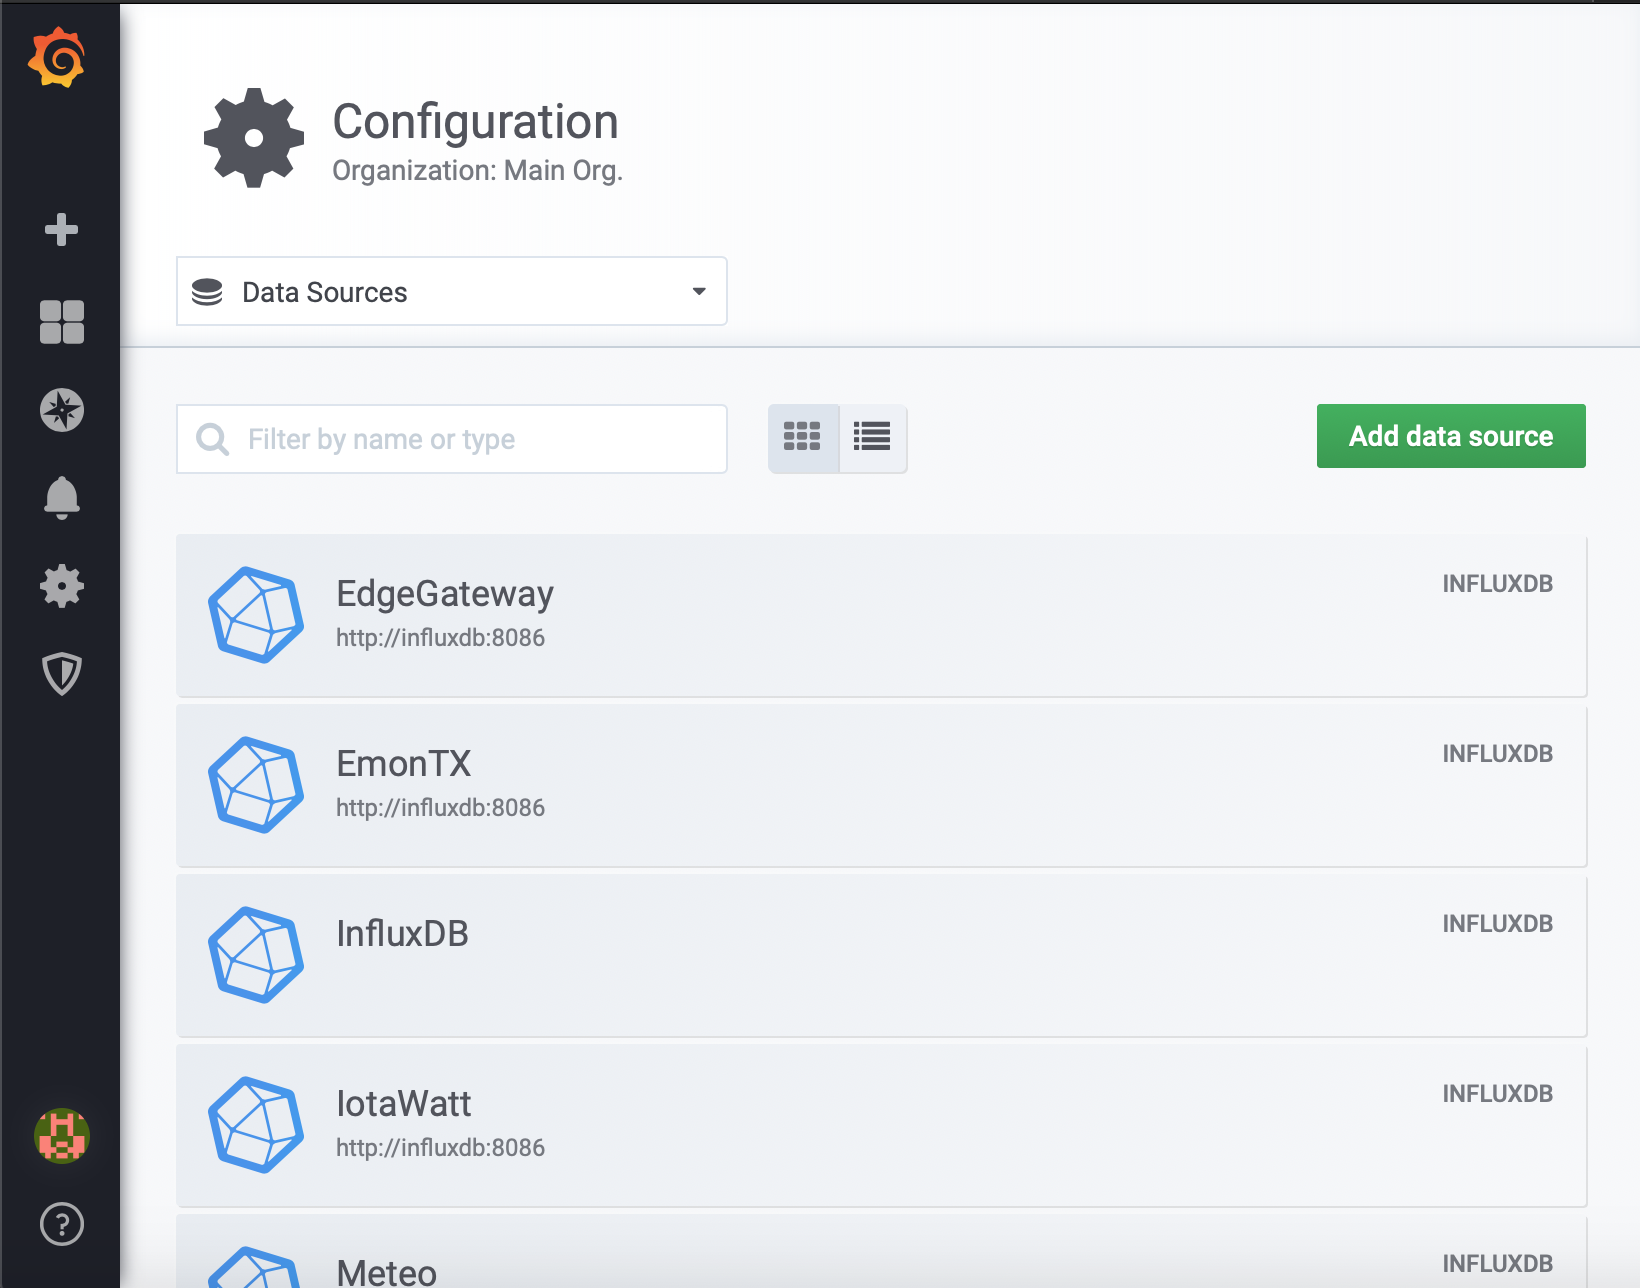The height and width of the screenshot is (1288, 1640).
Task: Open the Help question mark icon
Action: pos(62,1224)
